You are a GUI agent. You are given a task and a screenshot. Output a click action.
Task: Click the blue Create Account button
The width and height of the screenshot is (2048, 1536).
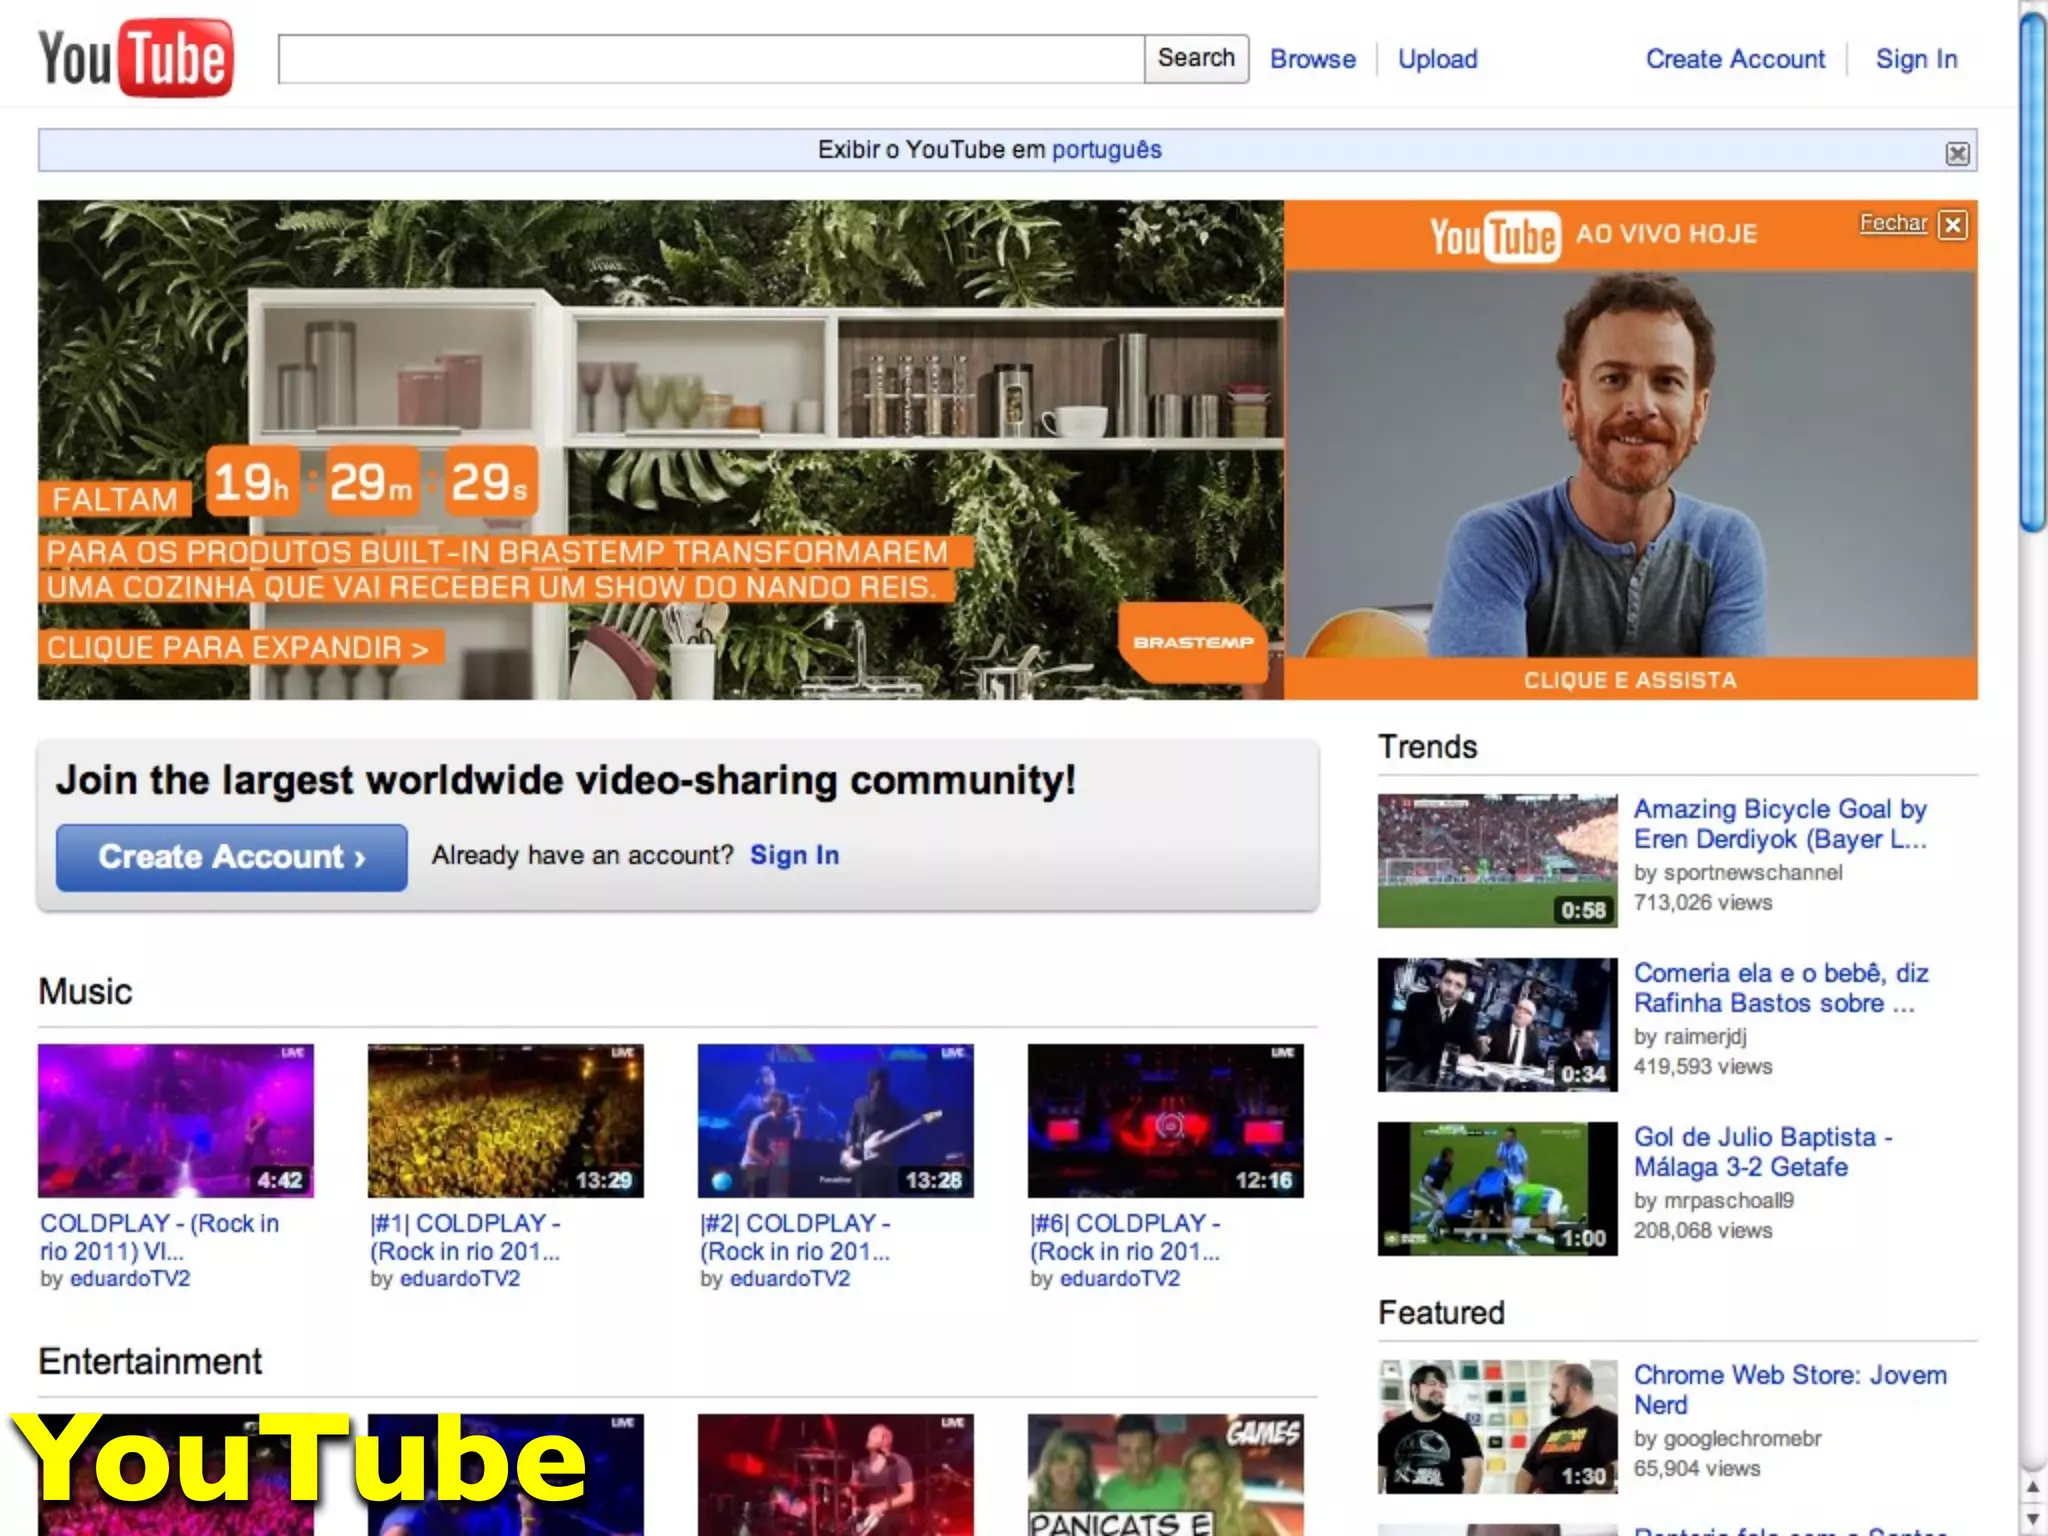click(231, 857)
